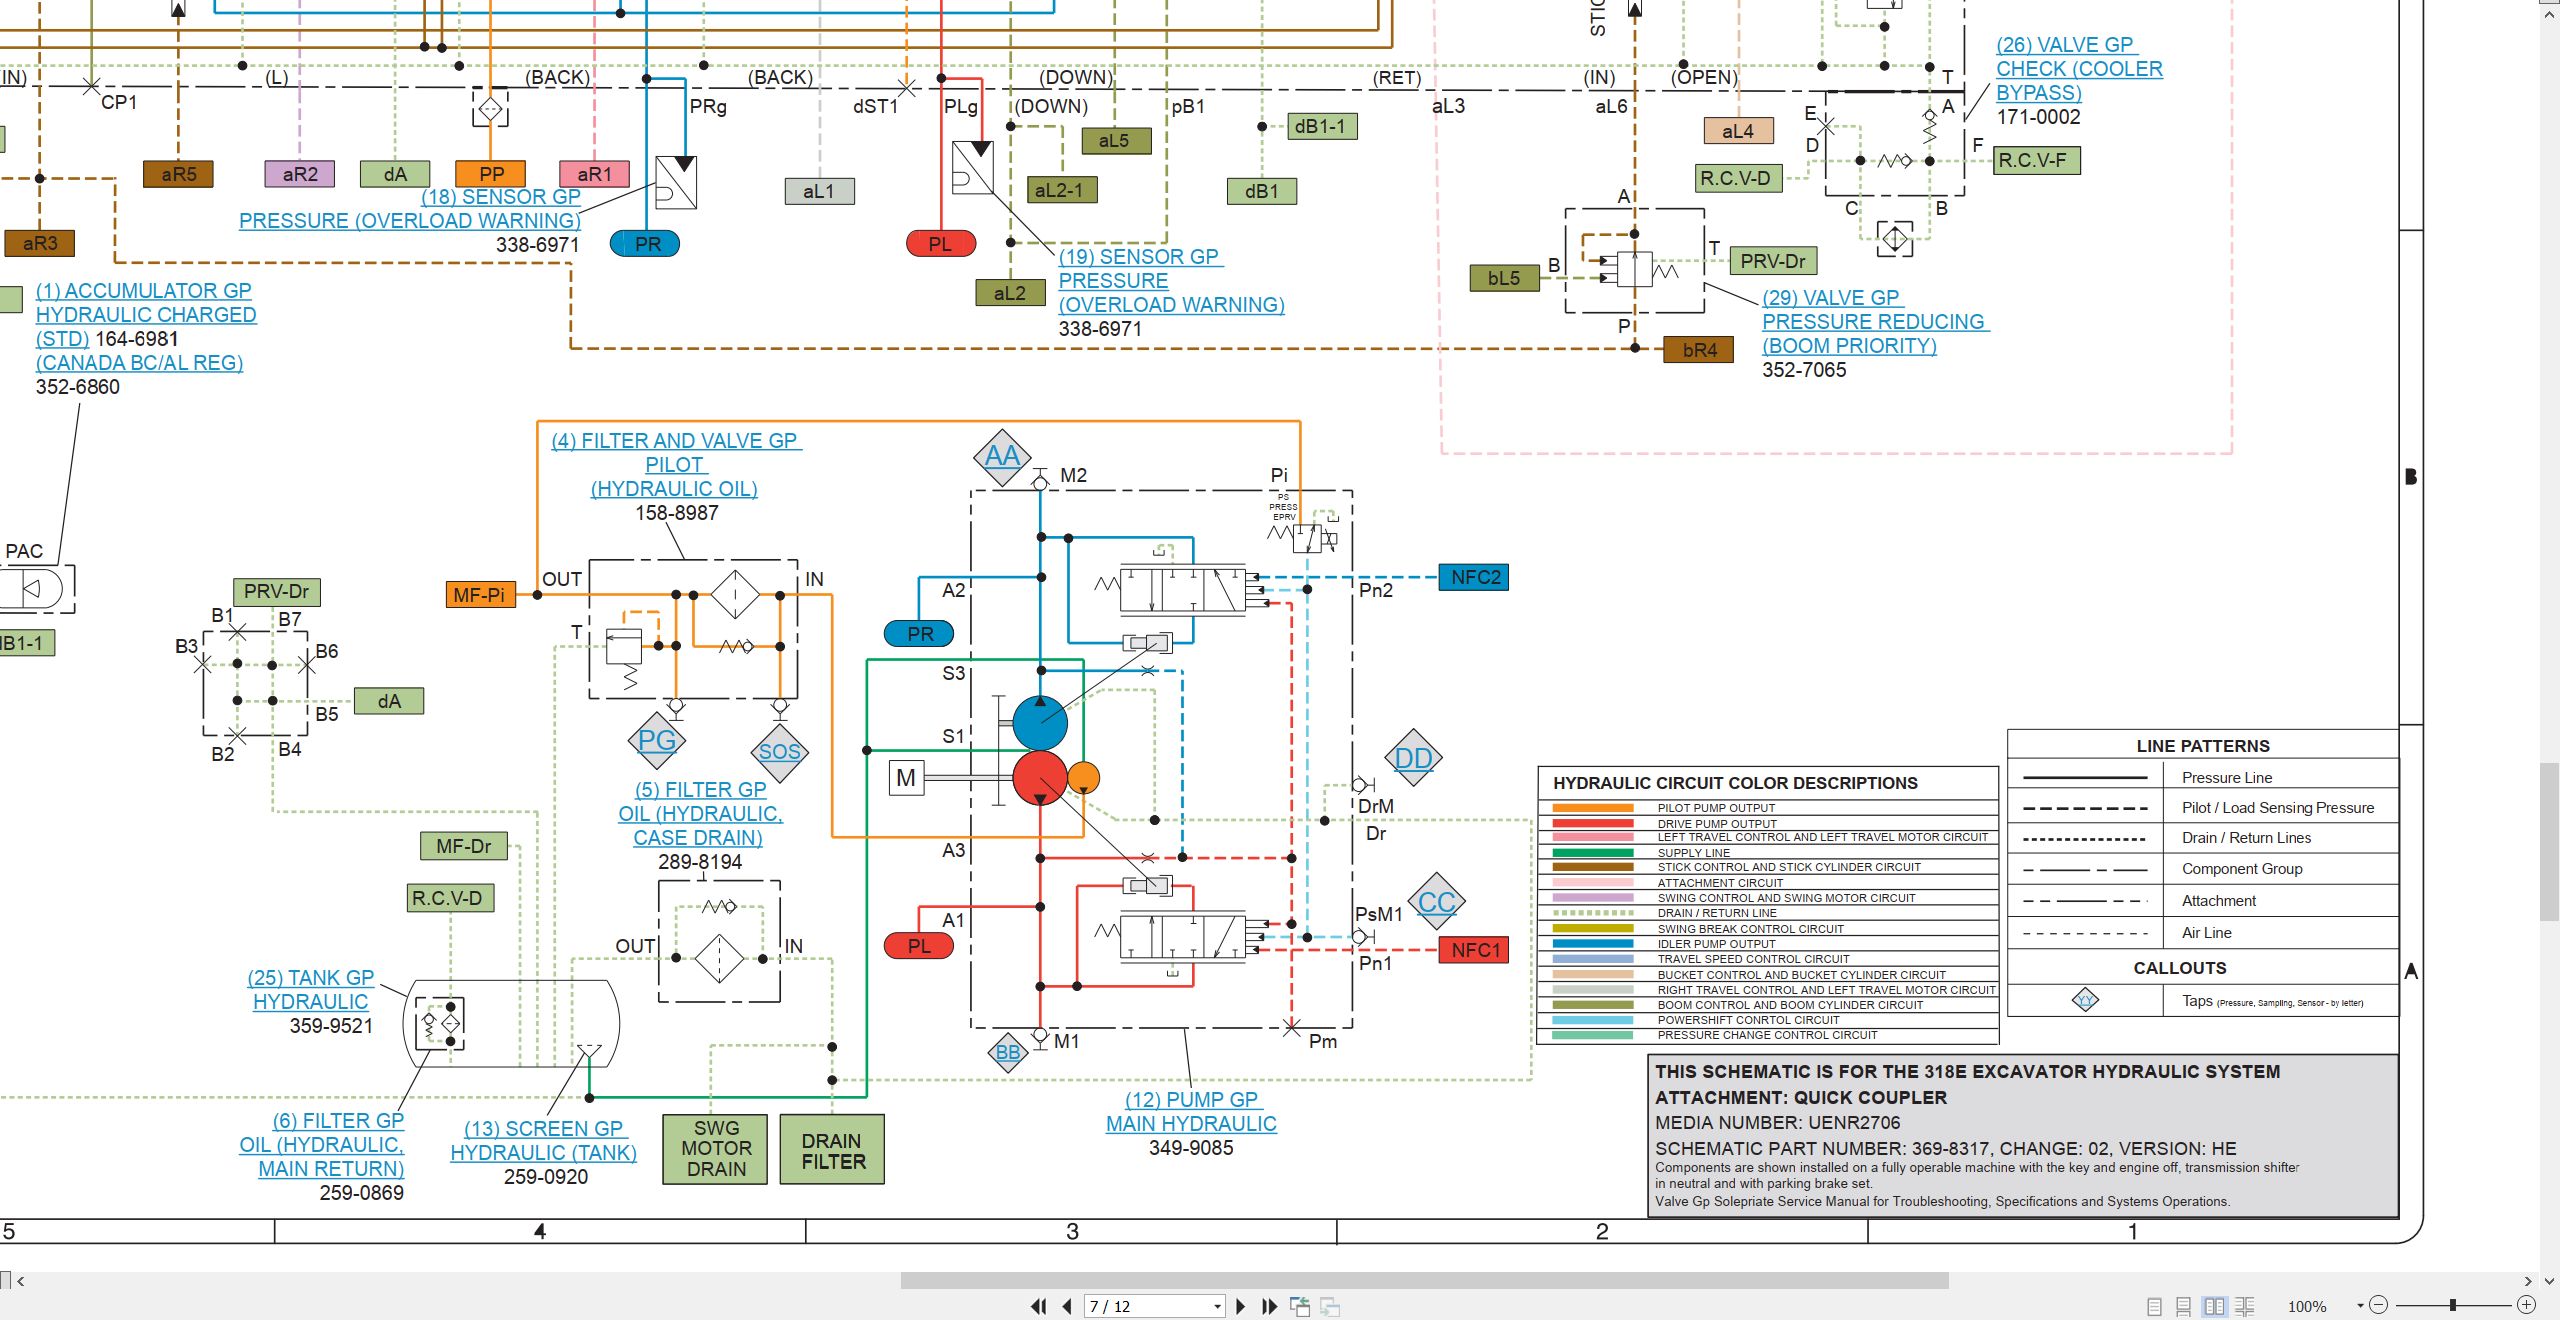
Task: Switch to continuous page layout
Action: tap(2184, 1306)
